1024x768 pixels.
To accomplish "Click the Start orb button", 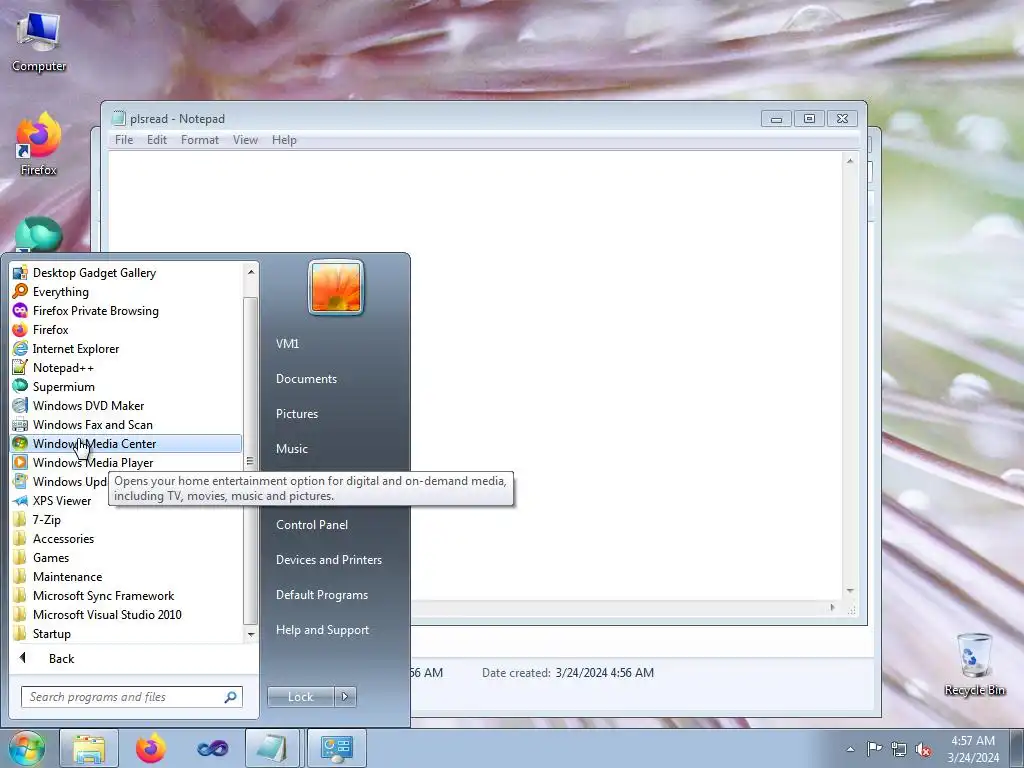I will coord(26,748).
